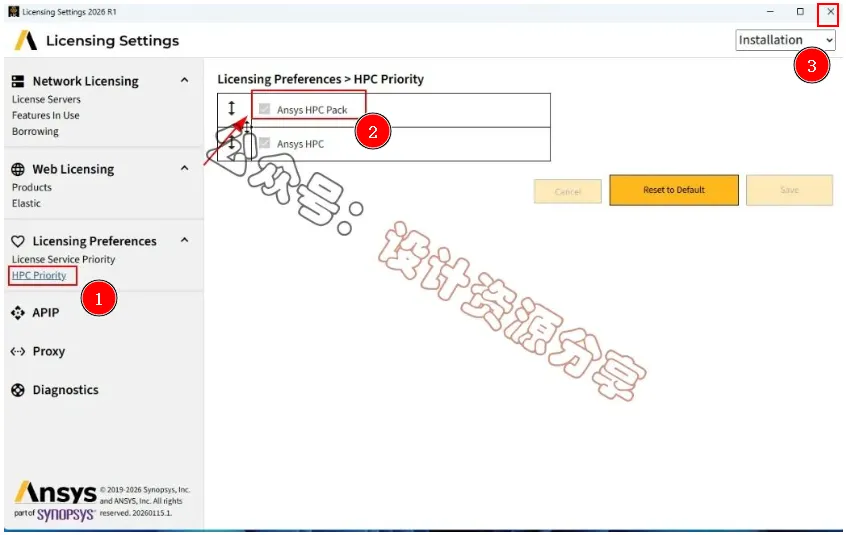This screenshot has height=535, width=846.
Task: Click the Network Licensing heading
Action: point(86,81)
